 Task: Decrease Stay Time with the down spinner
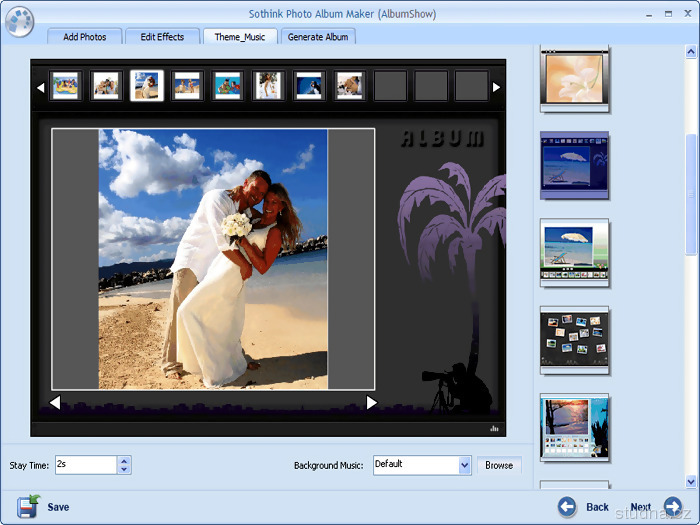click(x=124, y=469)
